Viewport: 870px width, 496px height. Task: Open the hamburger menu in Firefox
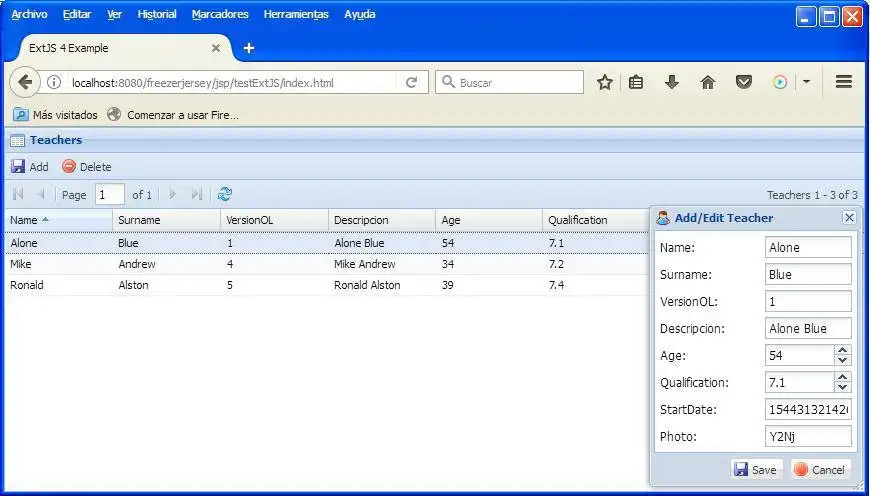point(844,82)
